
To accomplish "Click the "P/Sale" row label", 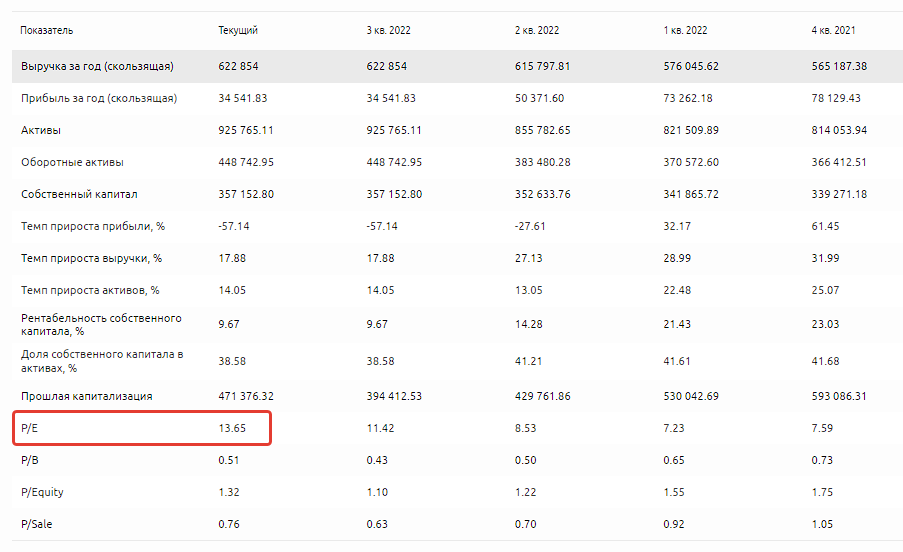I will coord(38,524).
